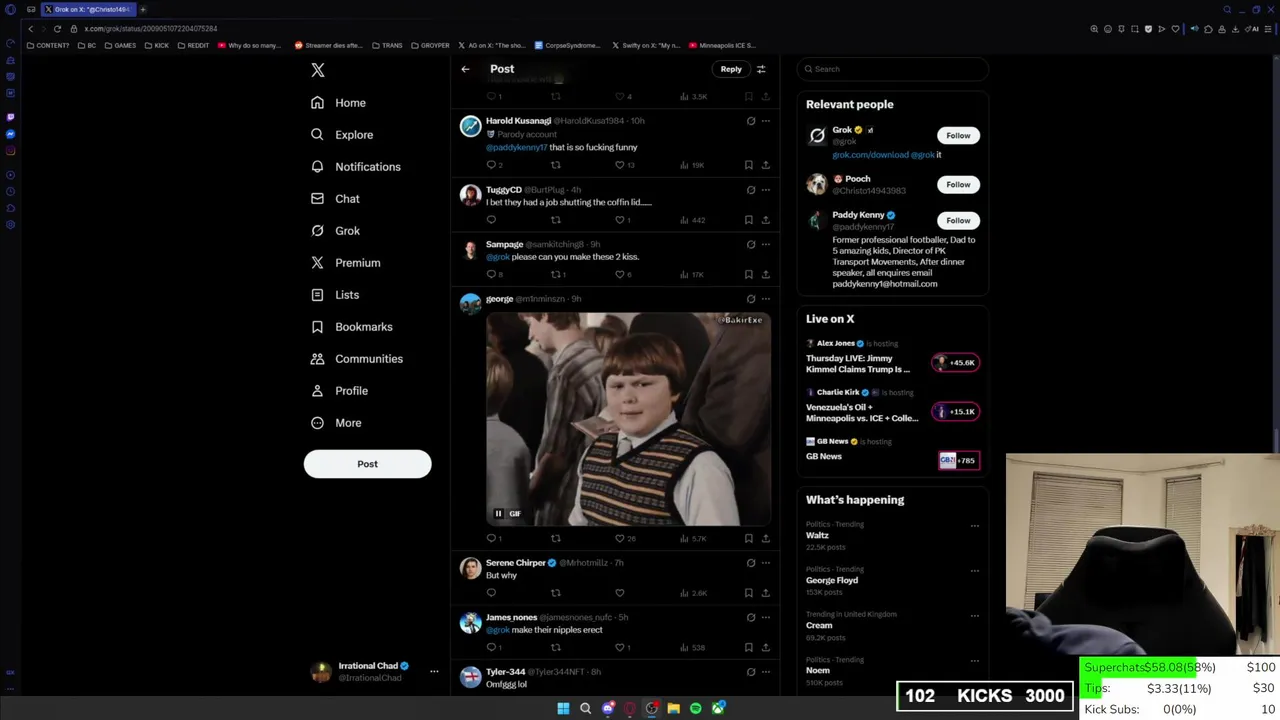
Task: Open Harold Kusanagi's profile avatar
Action: point(470,126)
